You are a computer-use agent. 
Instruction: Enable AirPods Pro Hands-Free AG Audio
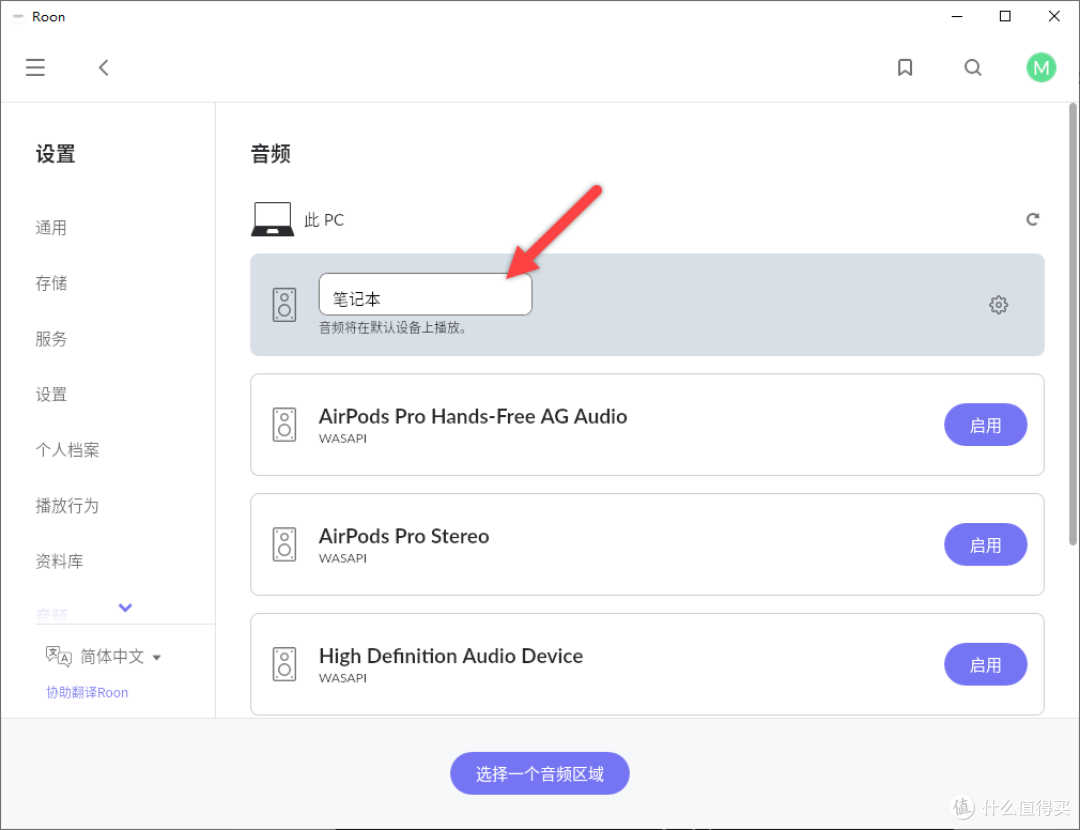[985, 425]
